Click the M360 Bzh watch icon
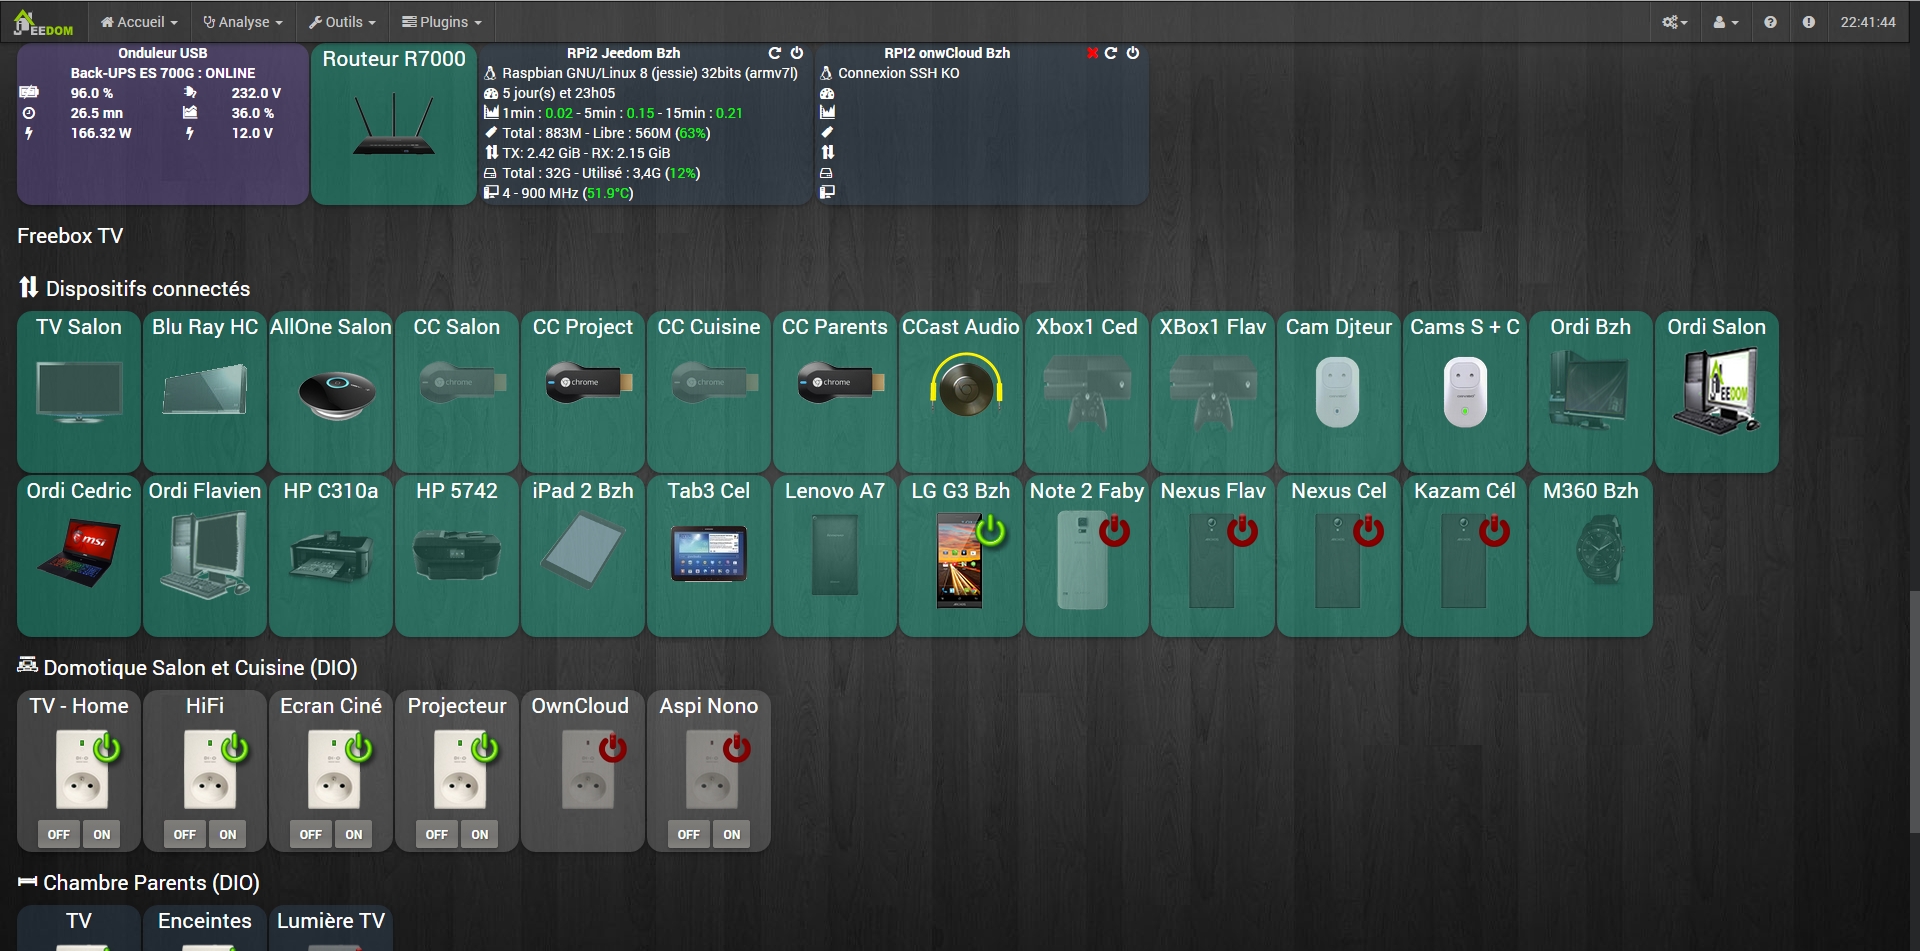Screen dimensions: 1920x951 click(1598, 550)
